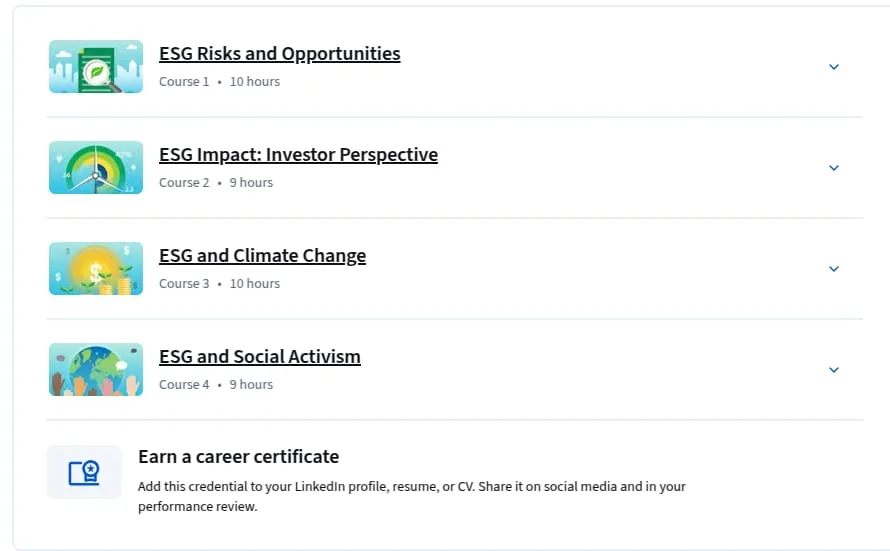Click the Course 2 9 hours label
Image resolution: width=890 pixels, height=551 pixels.
tap(216, 183)
